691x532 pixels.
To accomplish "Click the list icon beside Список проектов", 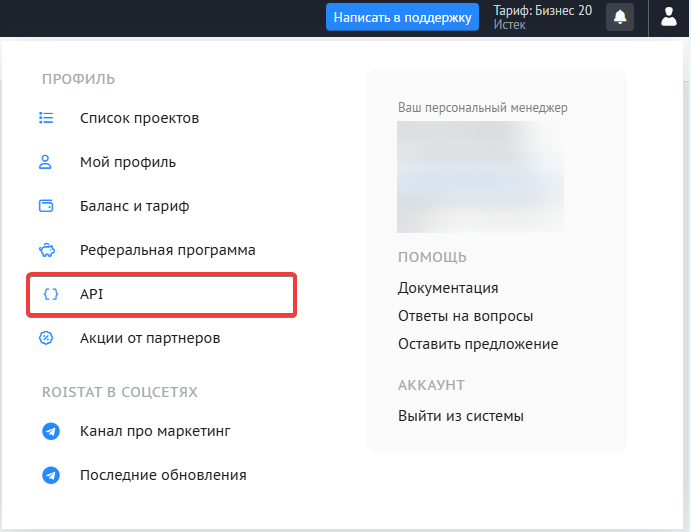I will (46, 118).
